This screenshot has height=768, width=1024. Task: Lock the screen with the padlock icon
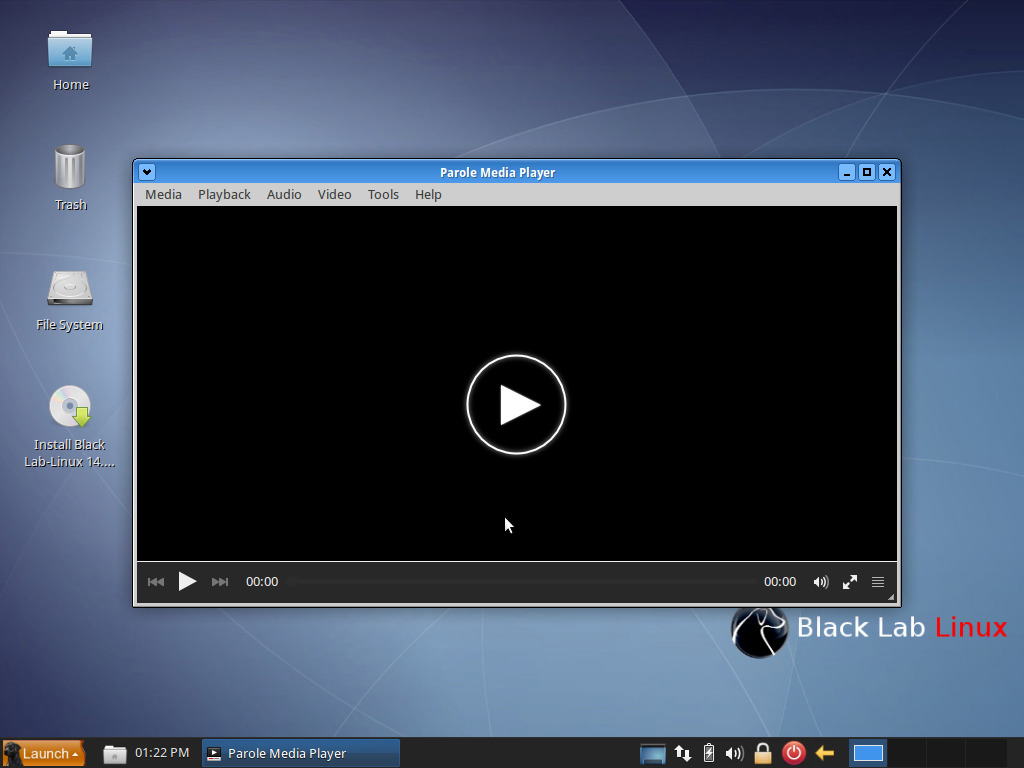tap(763, 753)
